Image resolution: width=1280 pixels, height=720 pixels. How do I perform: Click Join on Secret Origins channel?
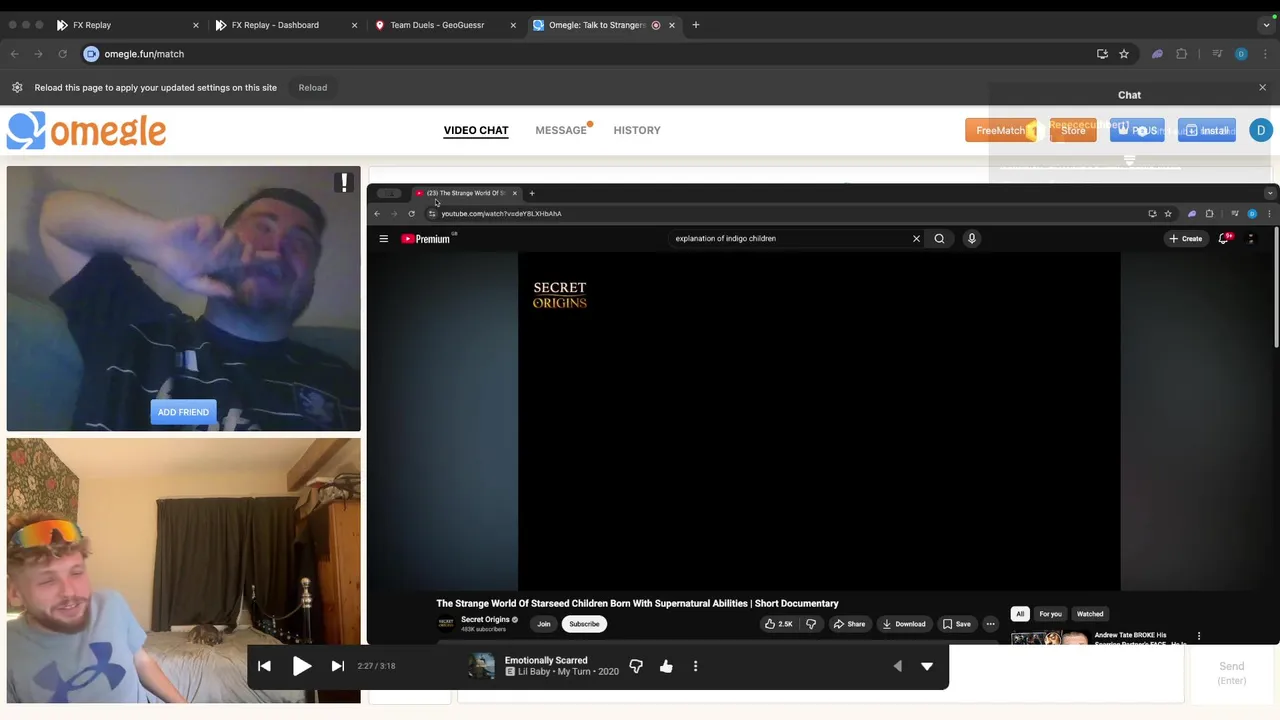coord(544,624)
